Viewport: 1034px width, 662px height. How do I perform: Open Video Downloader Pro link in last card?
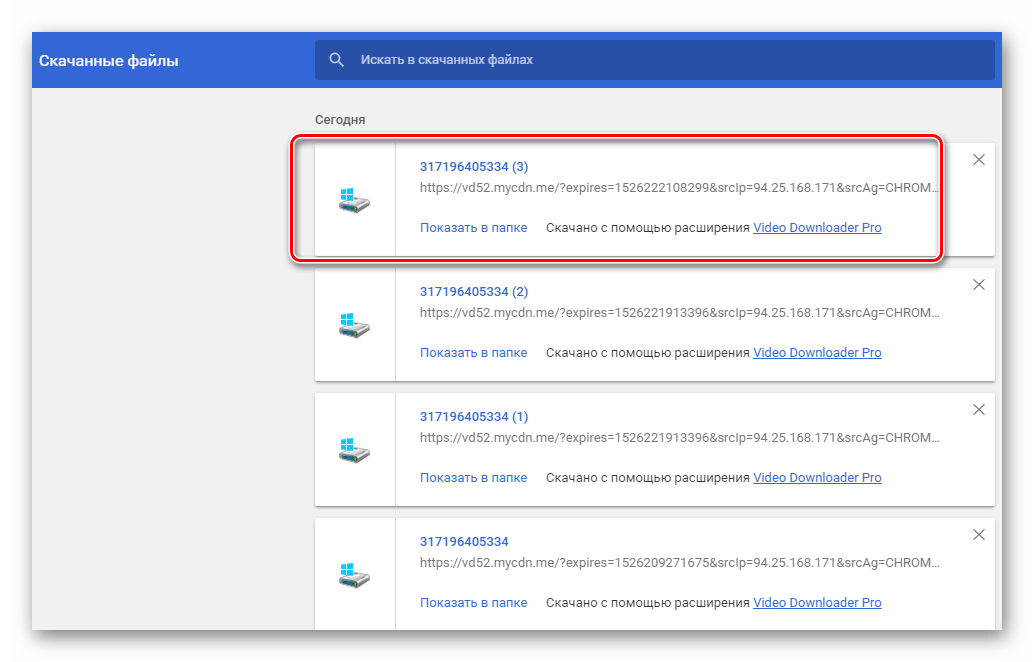click(x=817, y=603)
